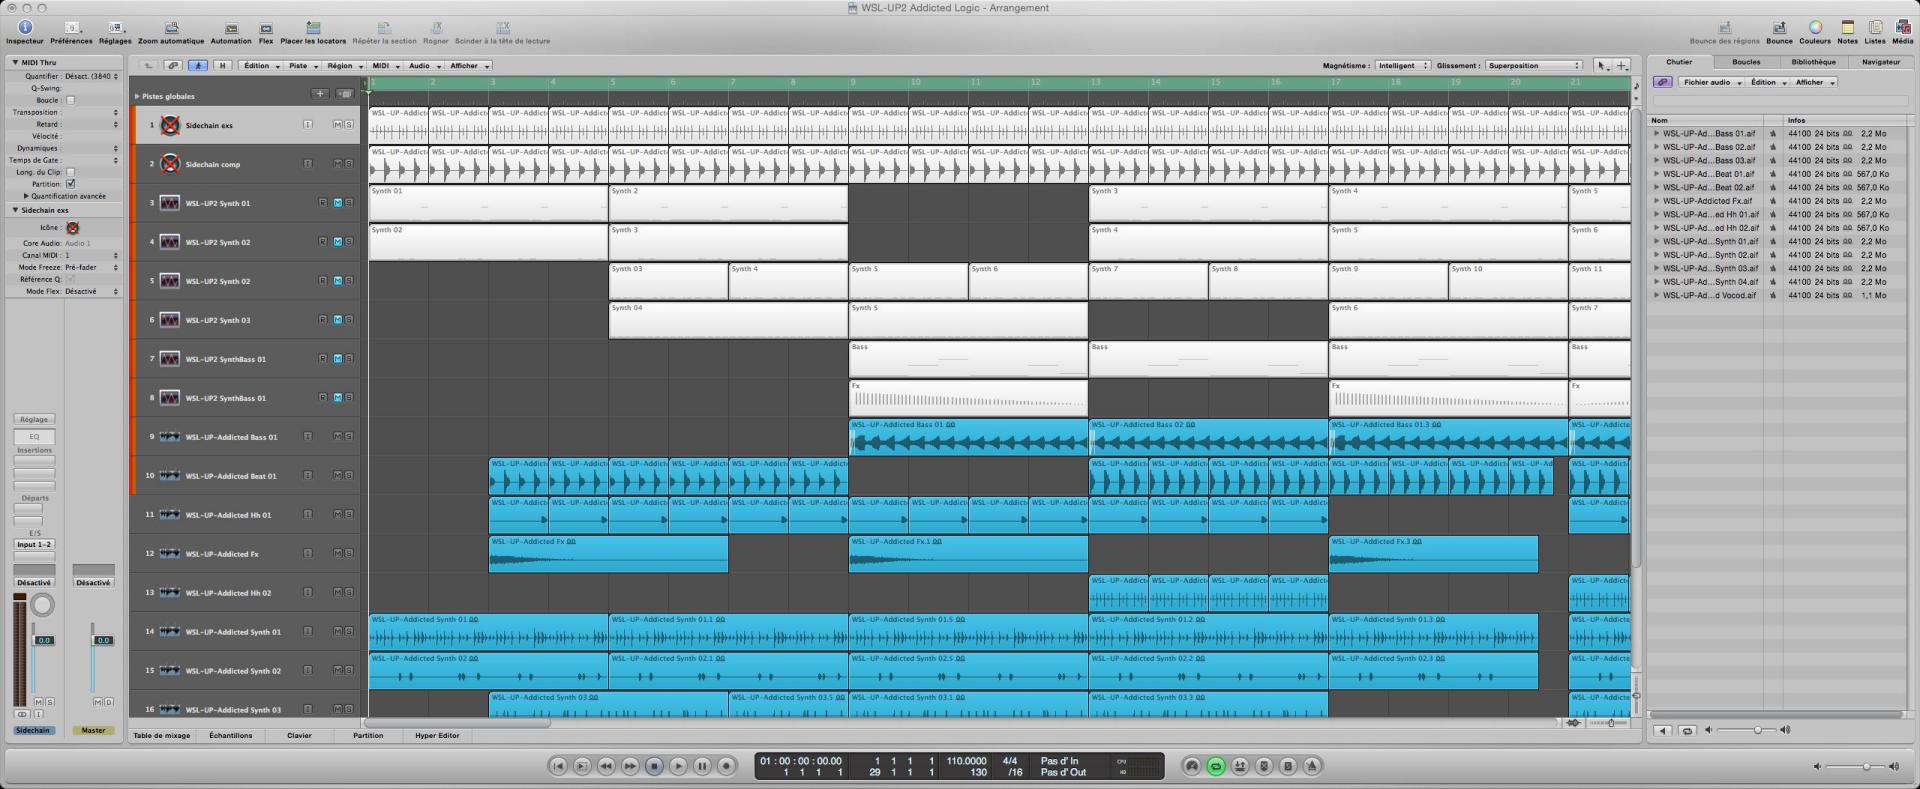
Task: Toggle the Automation view icon
Action: click(x=231, y=28)
